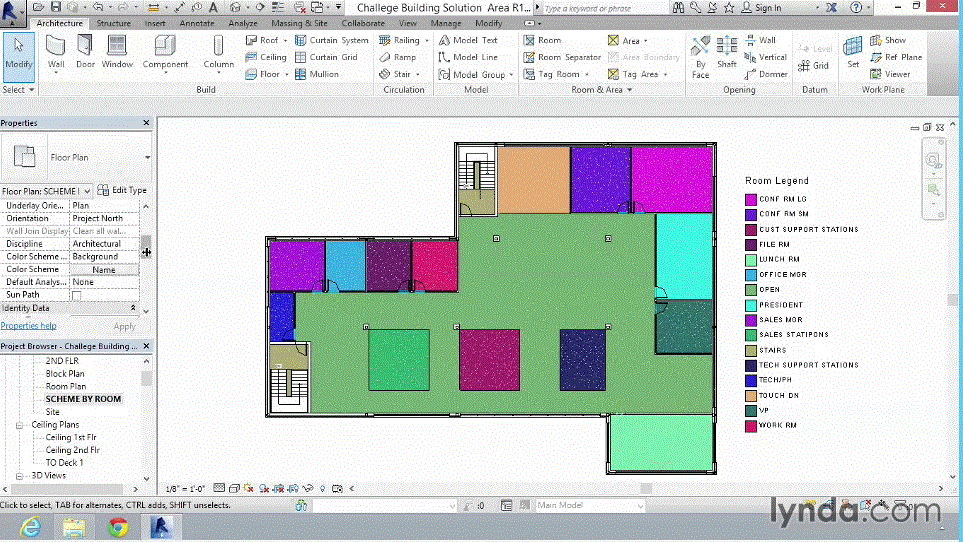The height and width of the screenshot is (542, 963).
Task: Select the Shaft opening tool
Action: (x=727, y=52)
